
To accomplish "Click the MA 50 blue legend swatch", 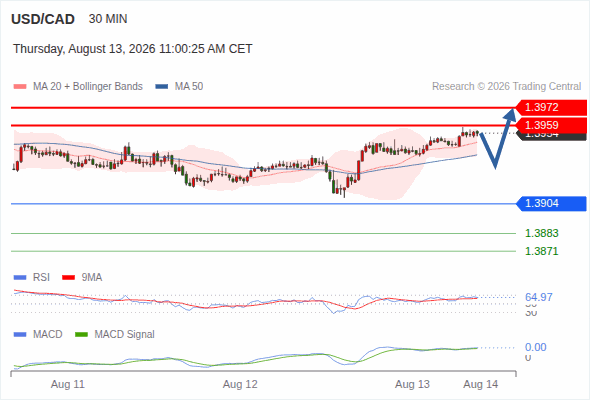I will tap(162, 87).
